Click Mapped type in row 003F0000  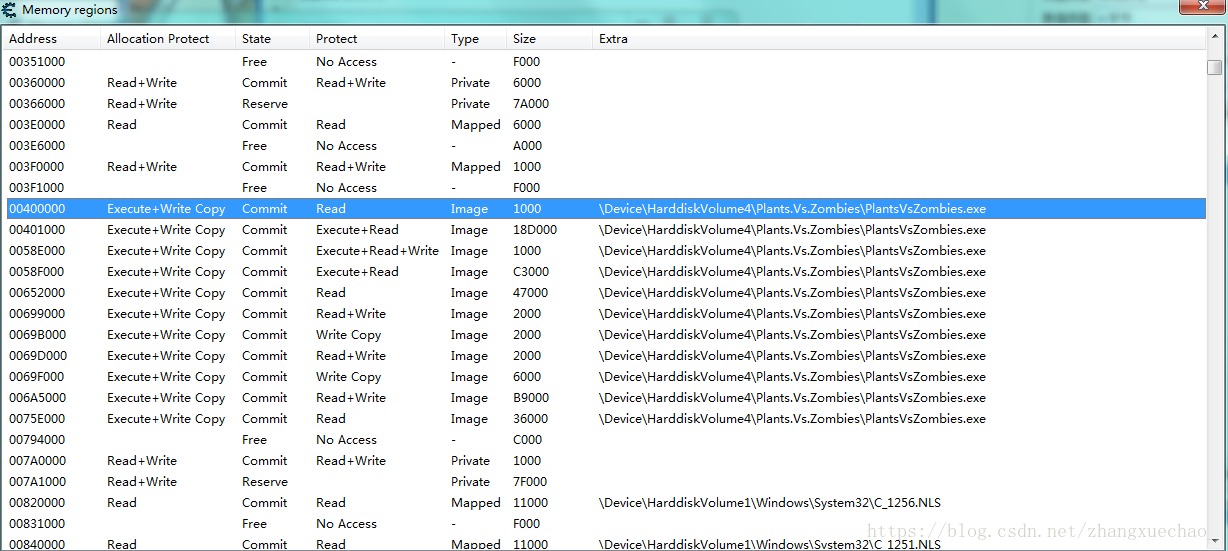[x=476, y=167]
